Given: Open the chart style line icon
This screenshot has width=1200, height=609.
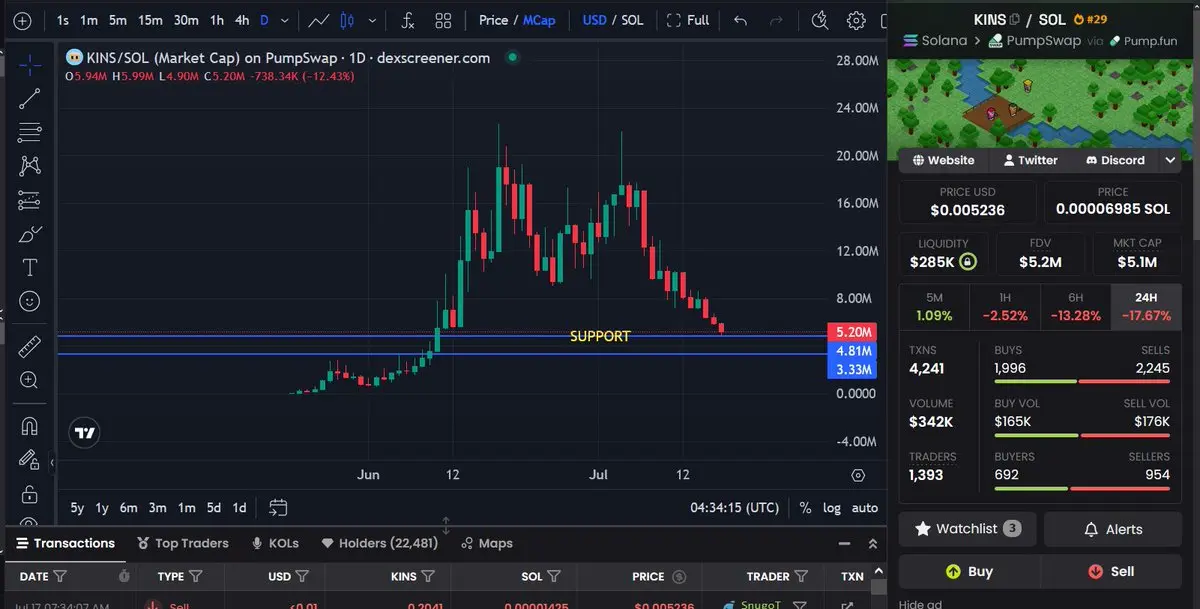Looking at the screenshot, I should 319,20.
